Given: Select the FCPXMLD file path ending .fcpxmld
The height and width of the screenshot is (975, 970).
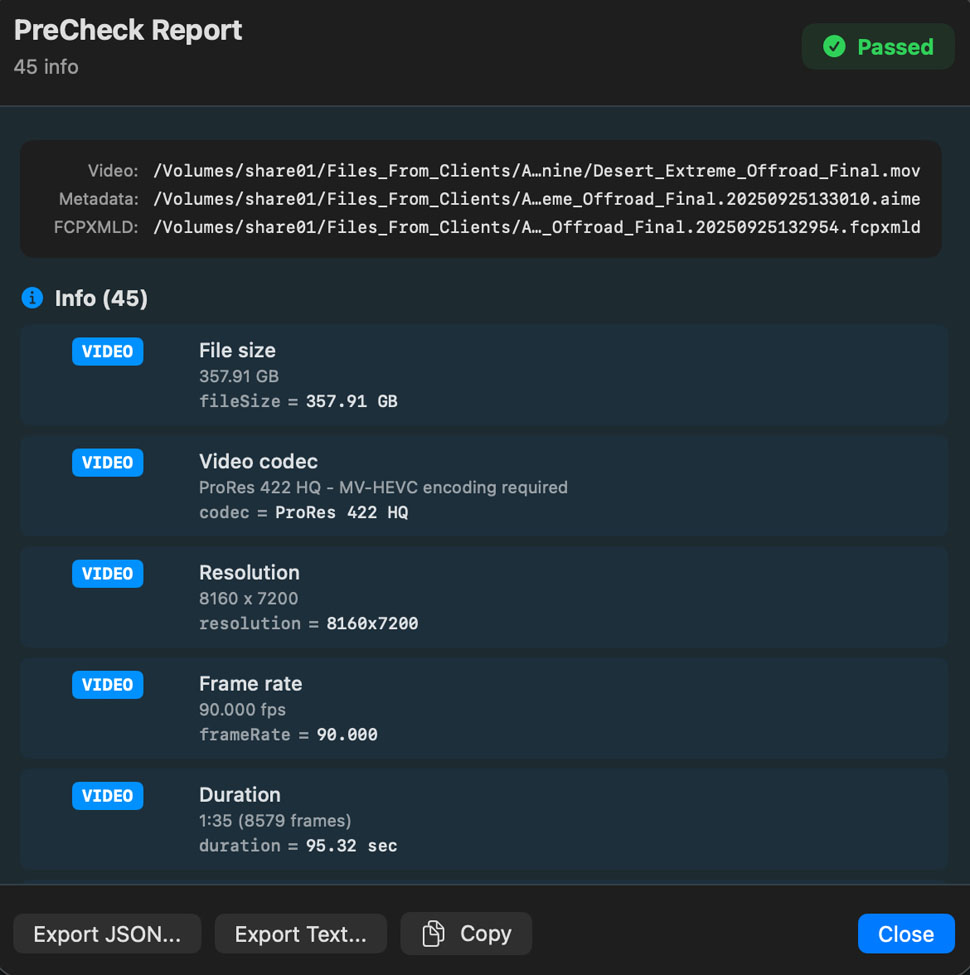Looking at the screenshot, I should 536,227.
